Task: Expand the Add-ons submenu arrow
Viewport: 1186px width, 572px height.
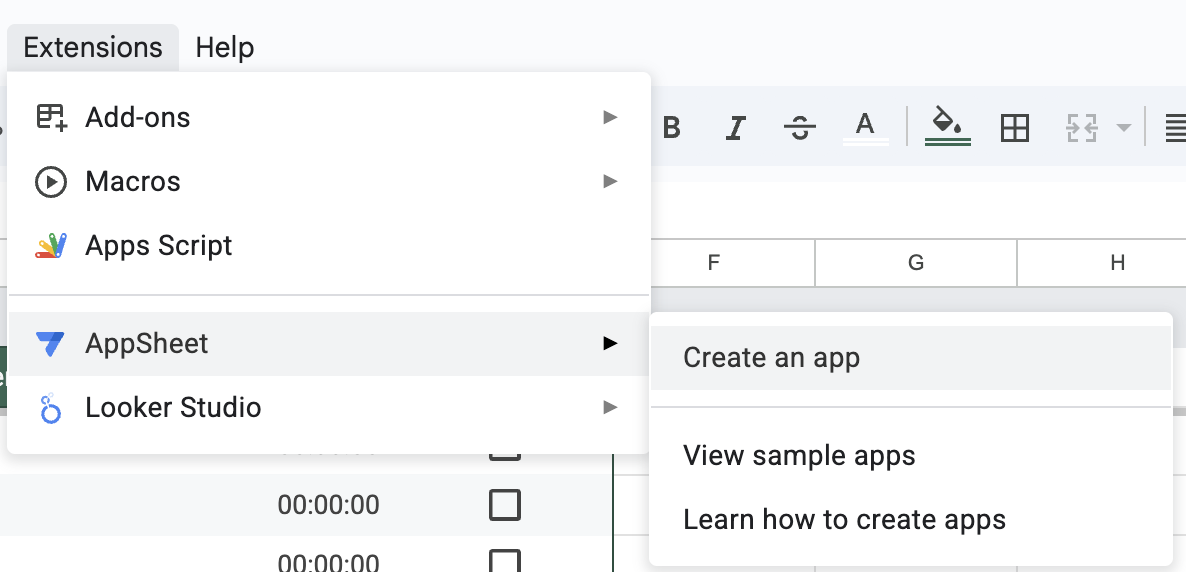Action: coord(610,118)
